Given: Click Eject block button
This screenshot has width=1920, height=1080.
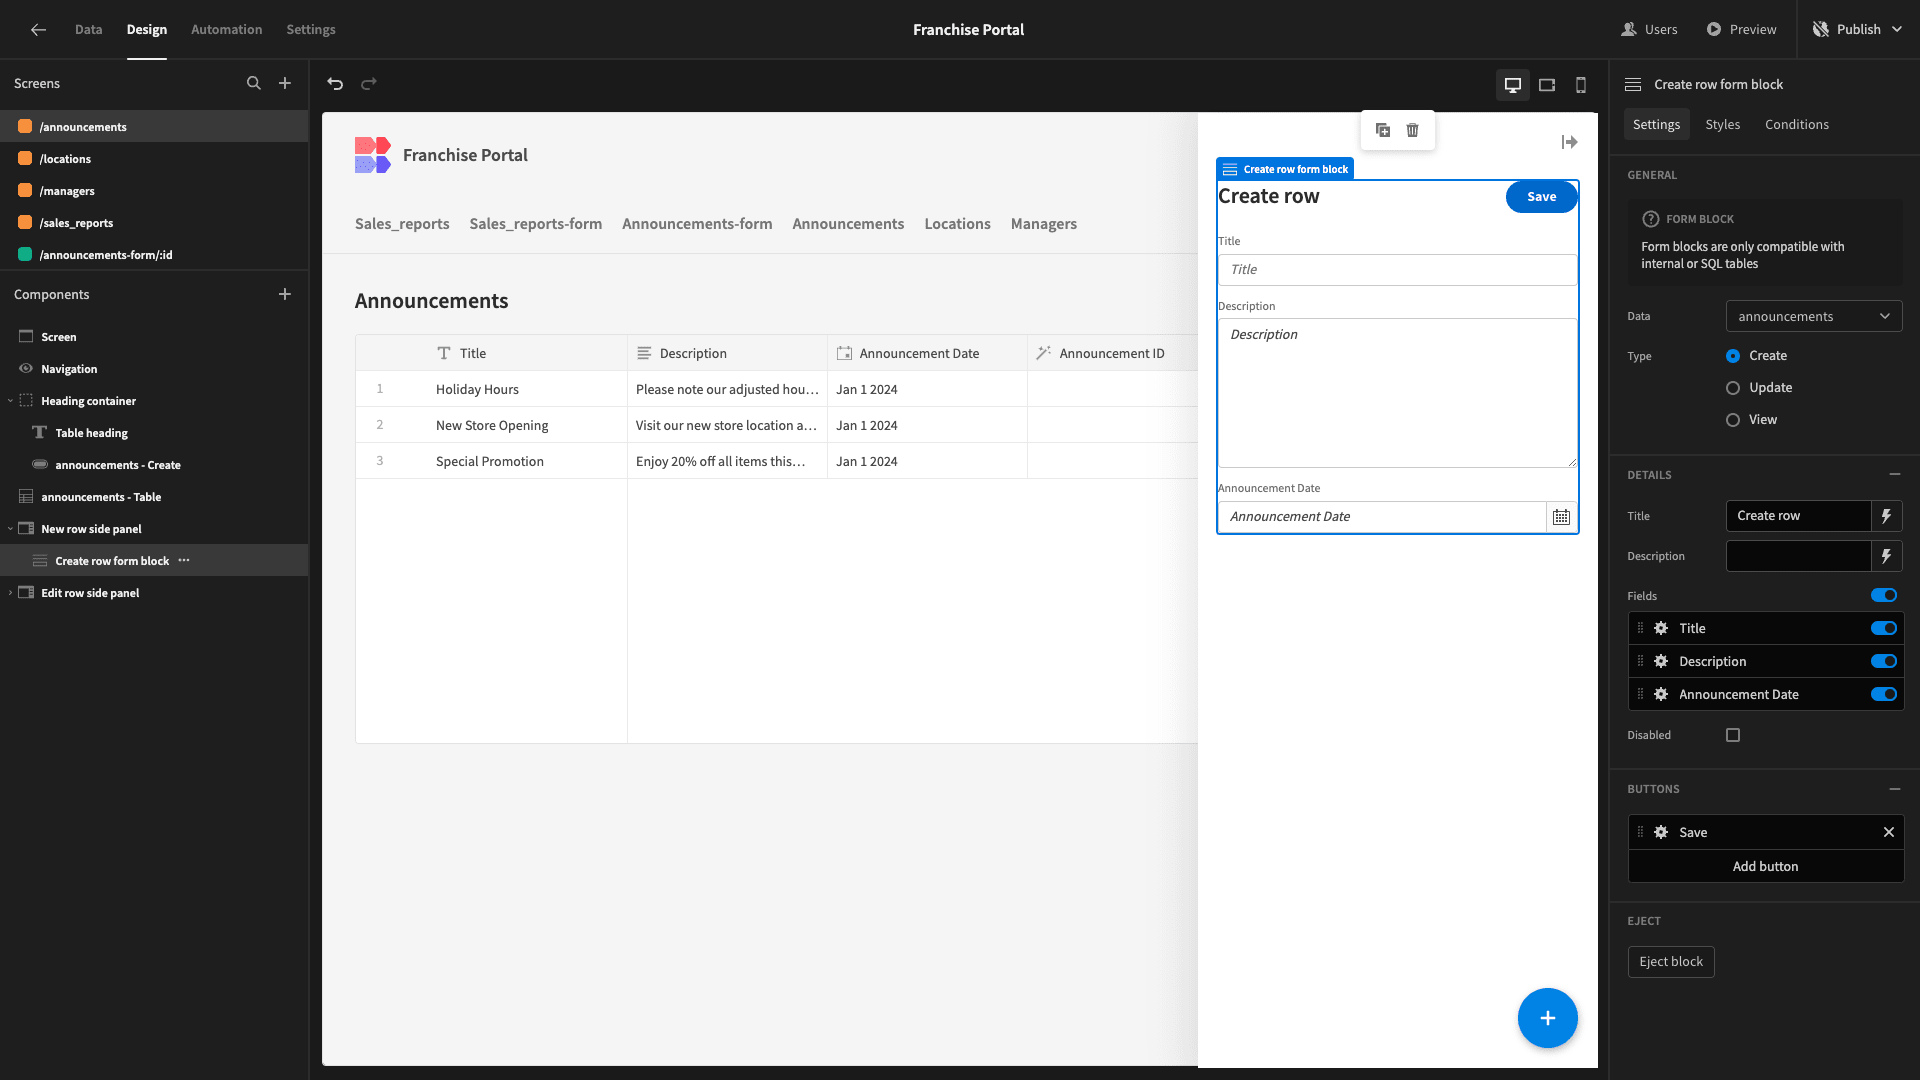Looking at the screenshot, I should pyautogui.click(x=1671, y=962).
